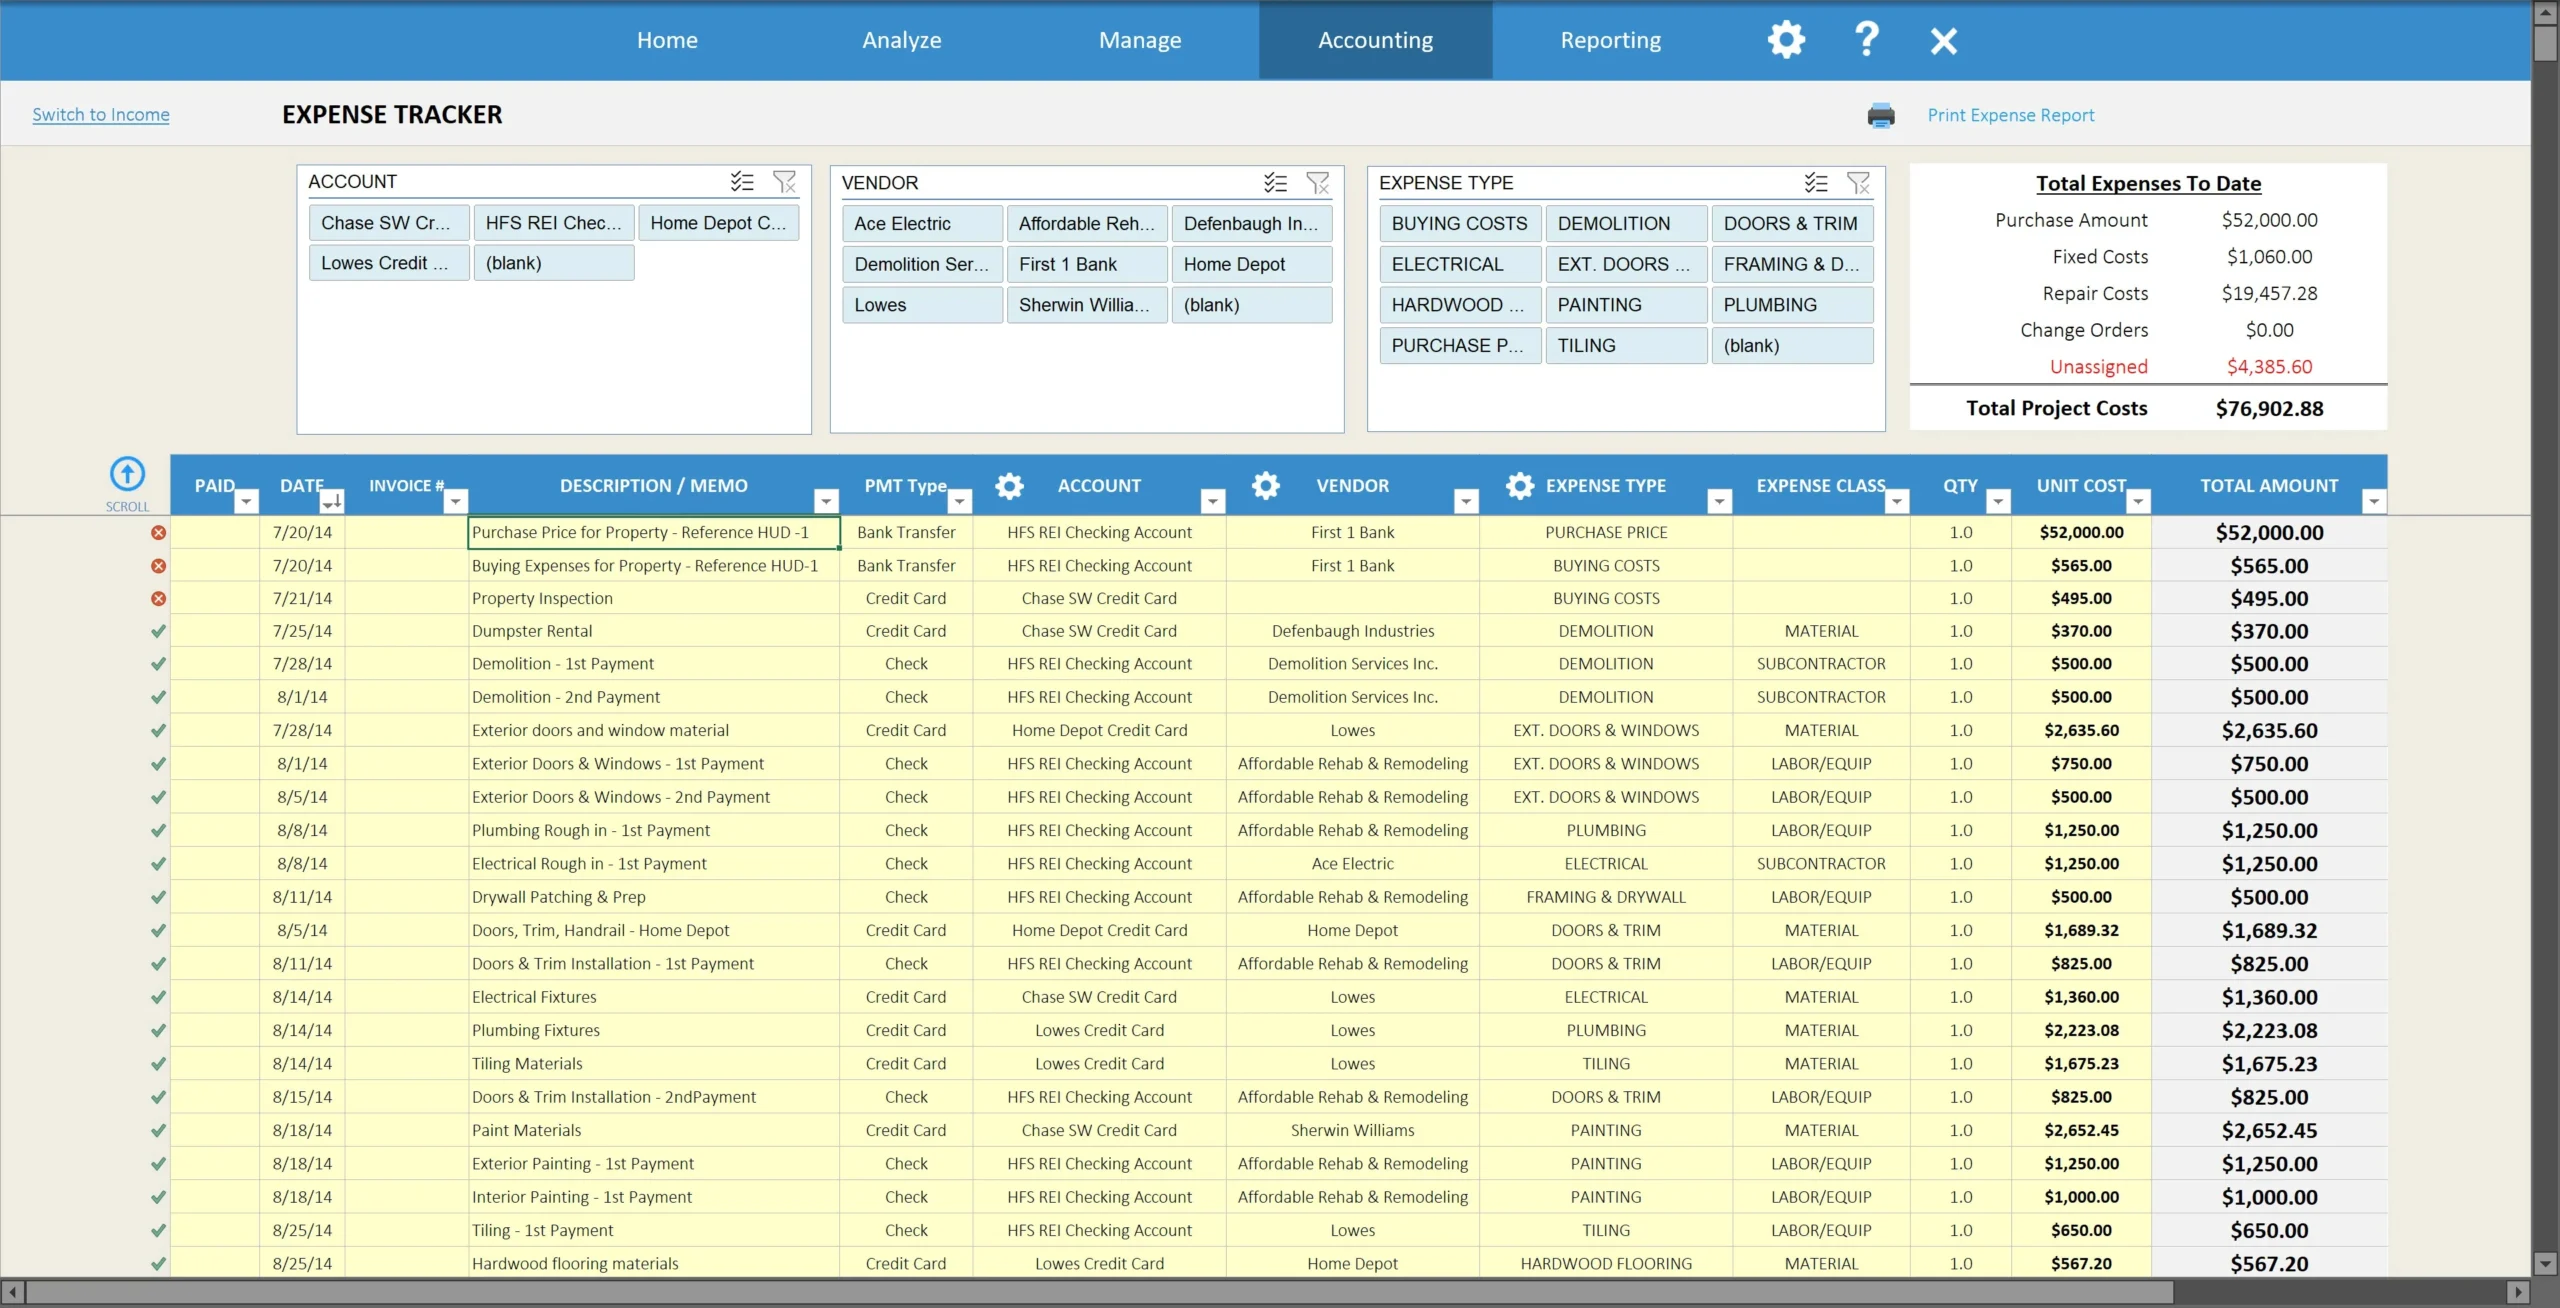Screen dimensions: 2560x1308
Task: Toggle Chase SW Credit account slicer item
Action: 389,223
